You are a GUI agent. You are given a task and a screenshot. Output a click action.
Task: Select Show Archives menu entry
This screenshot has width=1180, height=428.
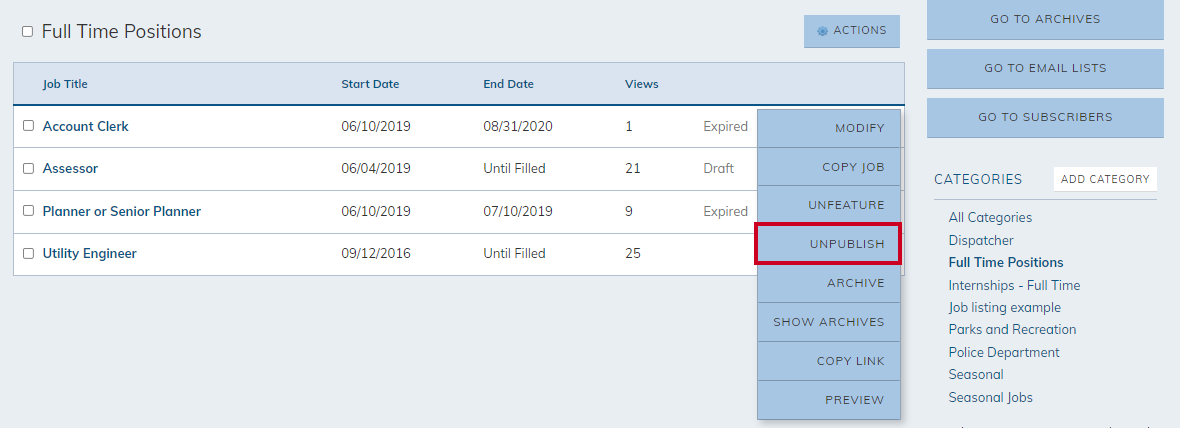tap(829, 322)
